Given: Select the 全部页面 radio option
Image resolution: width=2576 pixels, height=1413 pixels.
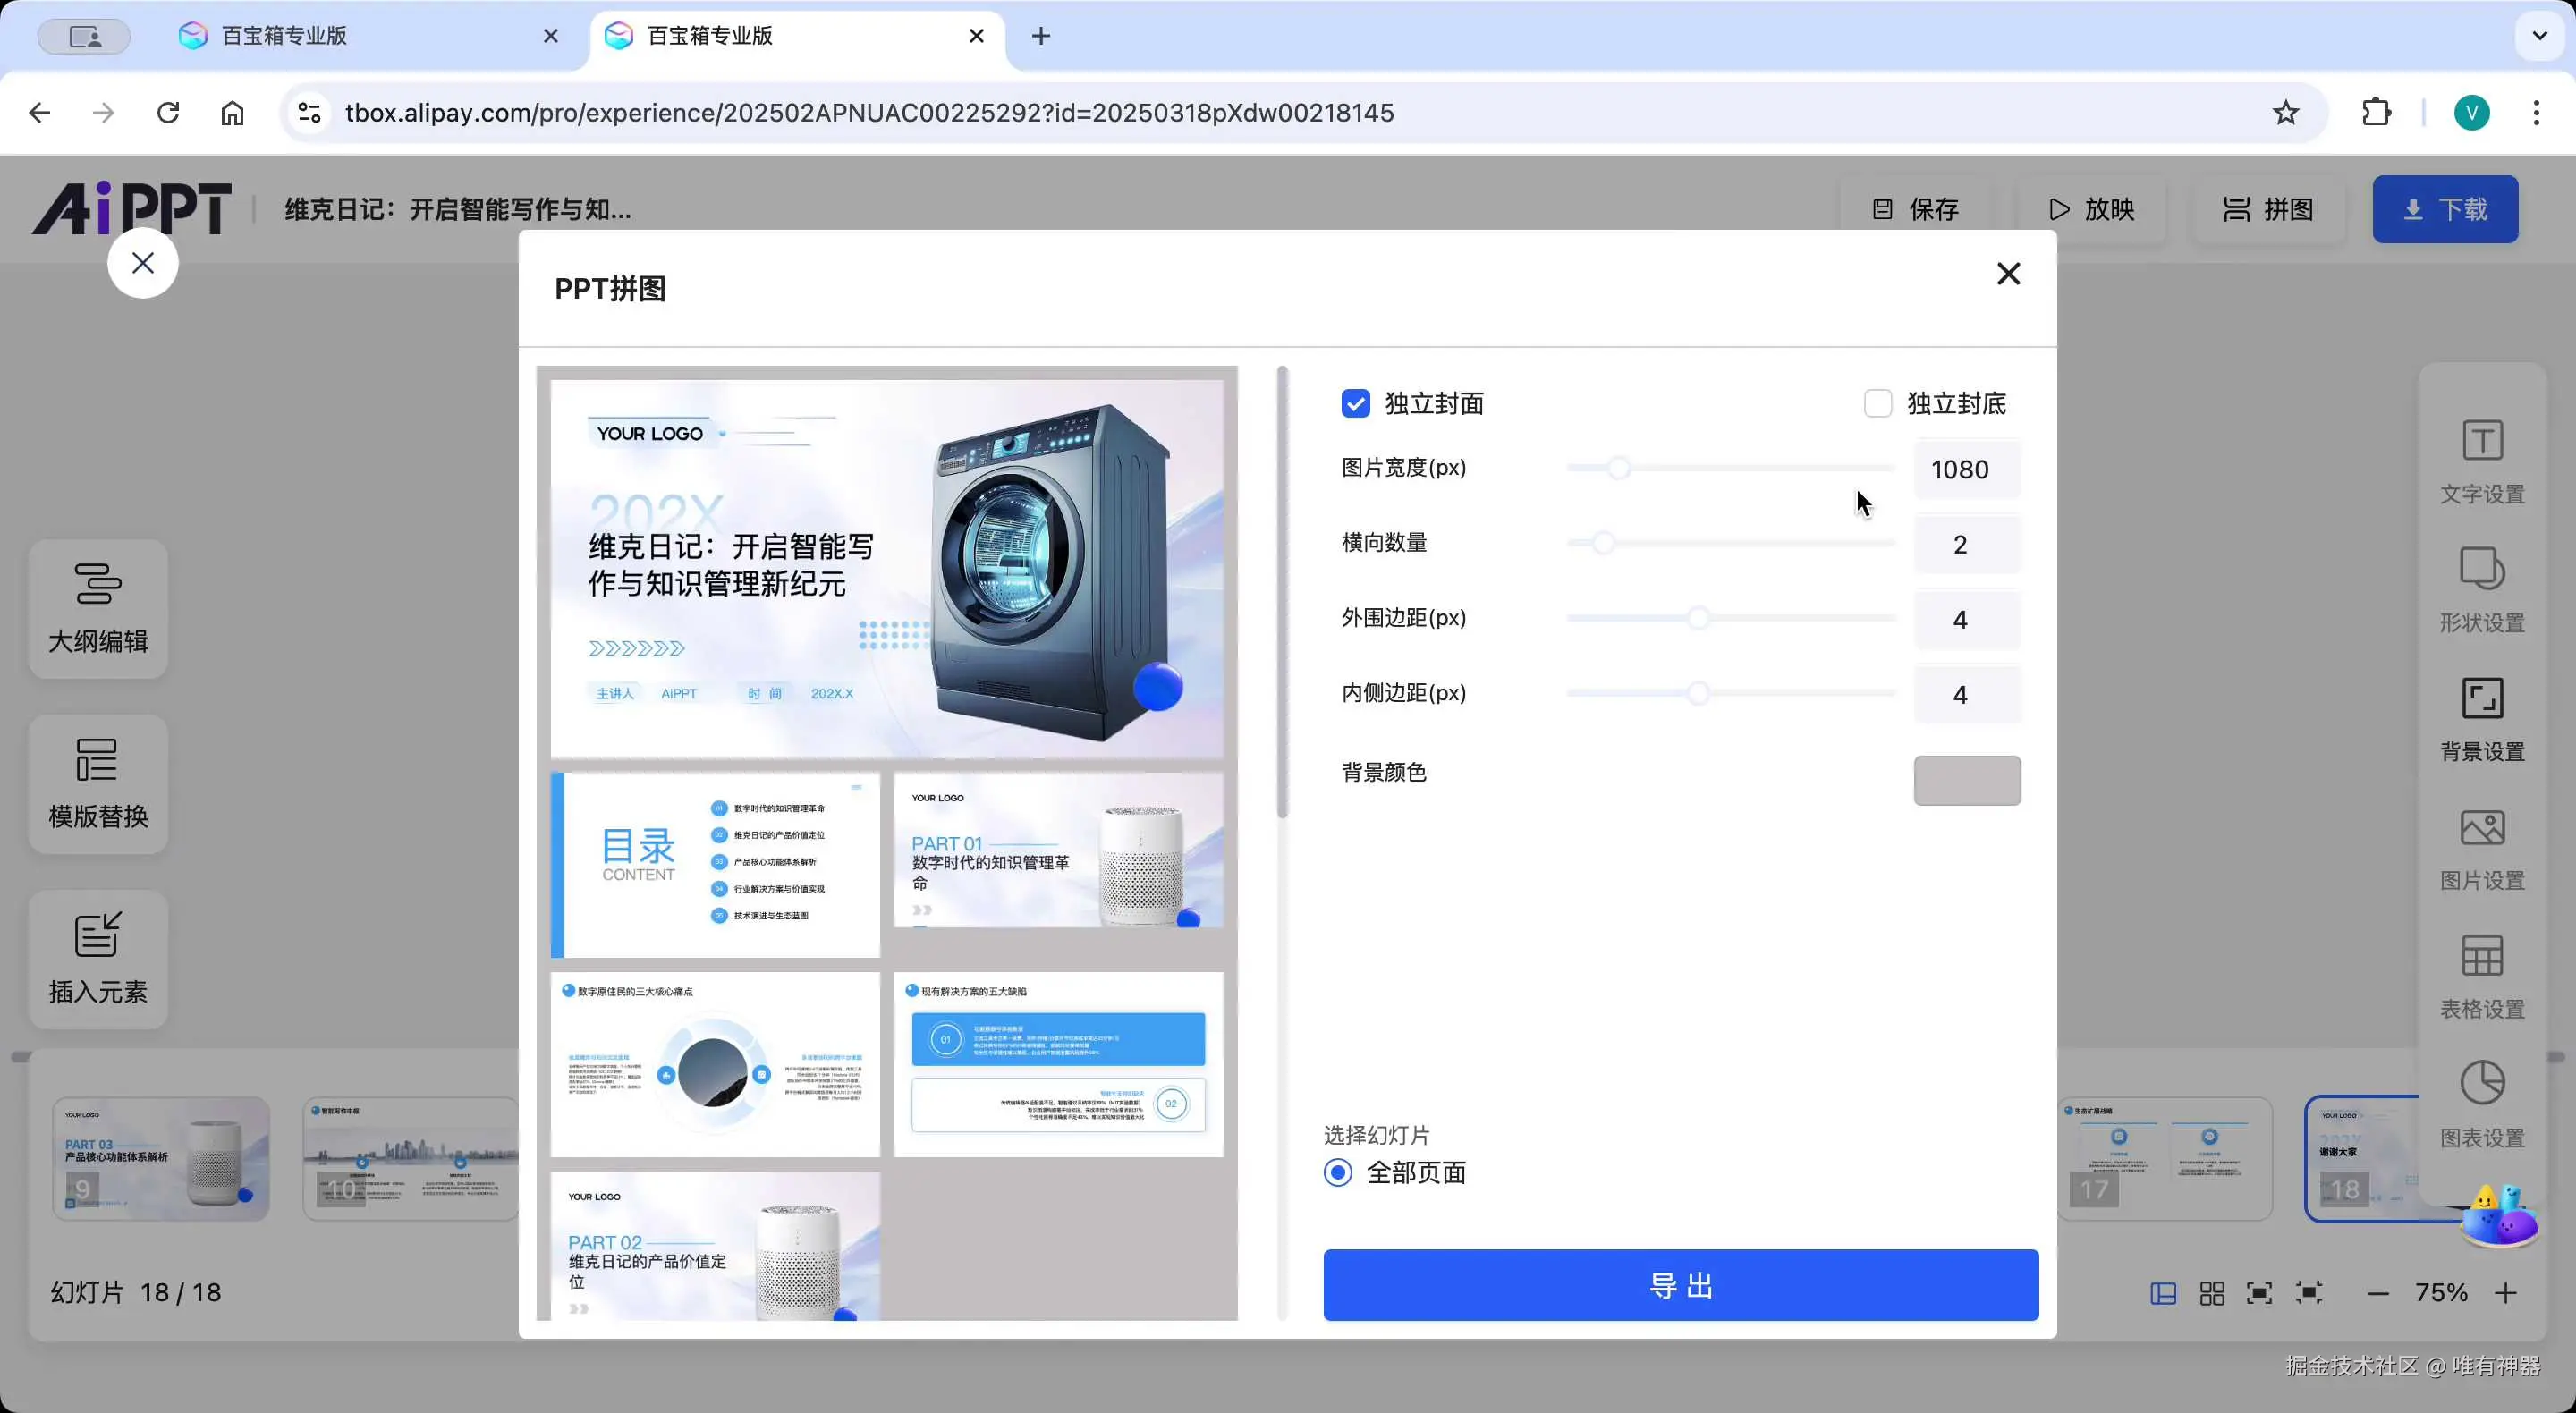Looking at the screenshot, I should (1338, 1172).
